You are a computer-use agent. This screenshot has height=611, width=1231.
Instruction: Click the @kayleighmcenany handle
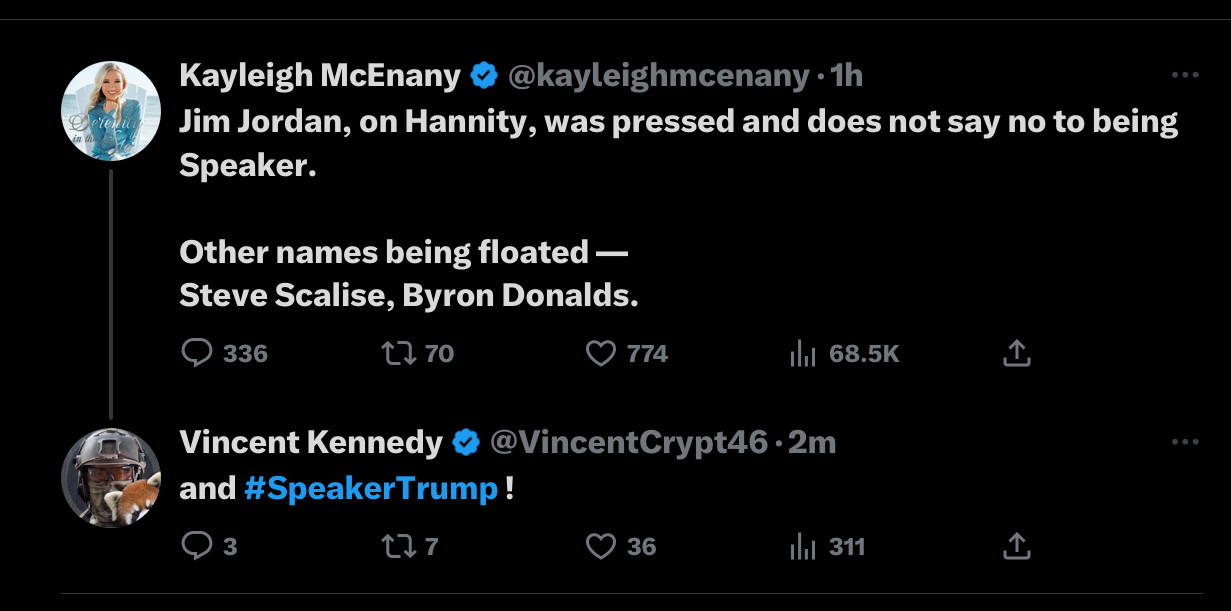pos(659,75)
